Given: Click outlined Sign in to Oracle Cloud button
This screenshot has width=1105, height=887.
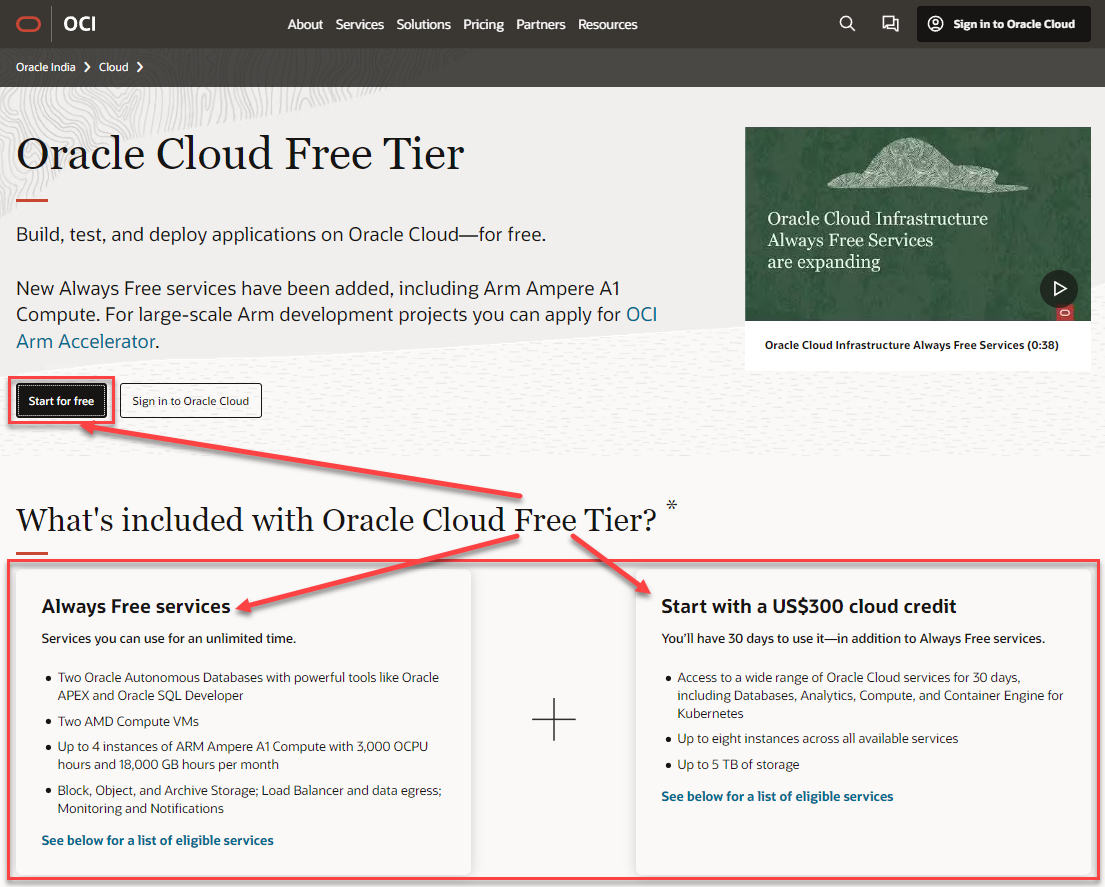Looking at the screenshot, I should (191, 401).
